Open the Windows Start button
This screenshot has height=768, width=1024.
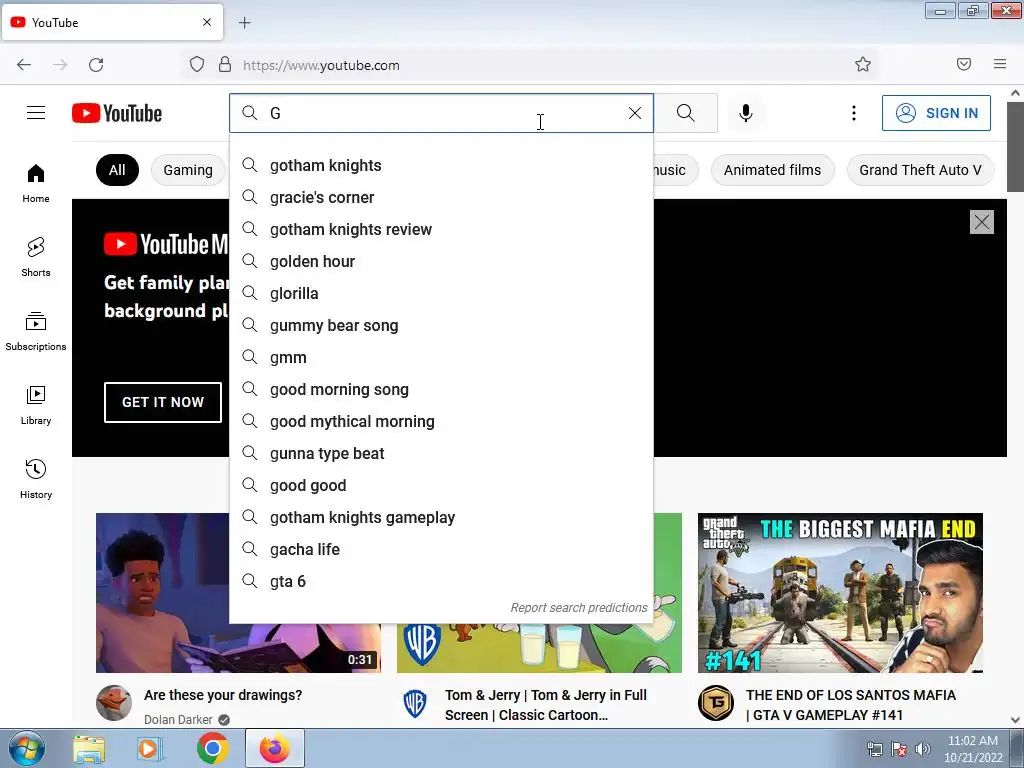tap(27, 749)
